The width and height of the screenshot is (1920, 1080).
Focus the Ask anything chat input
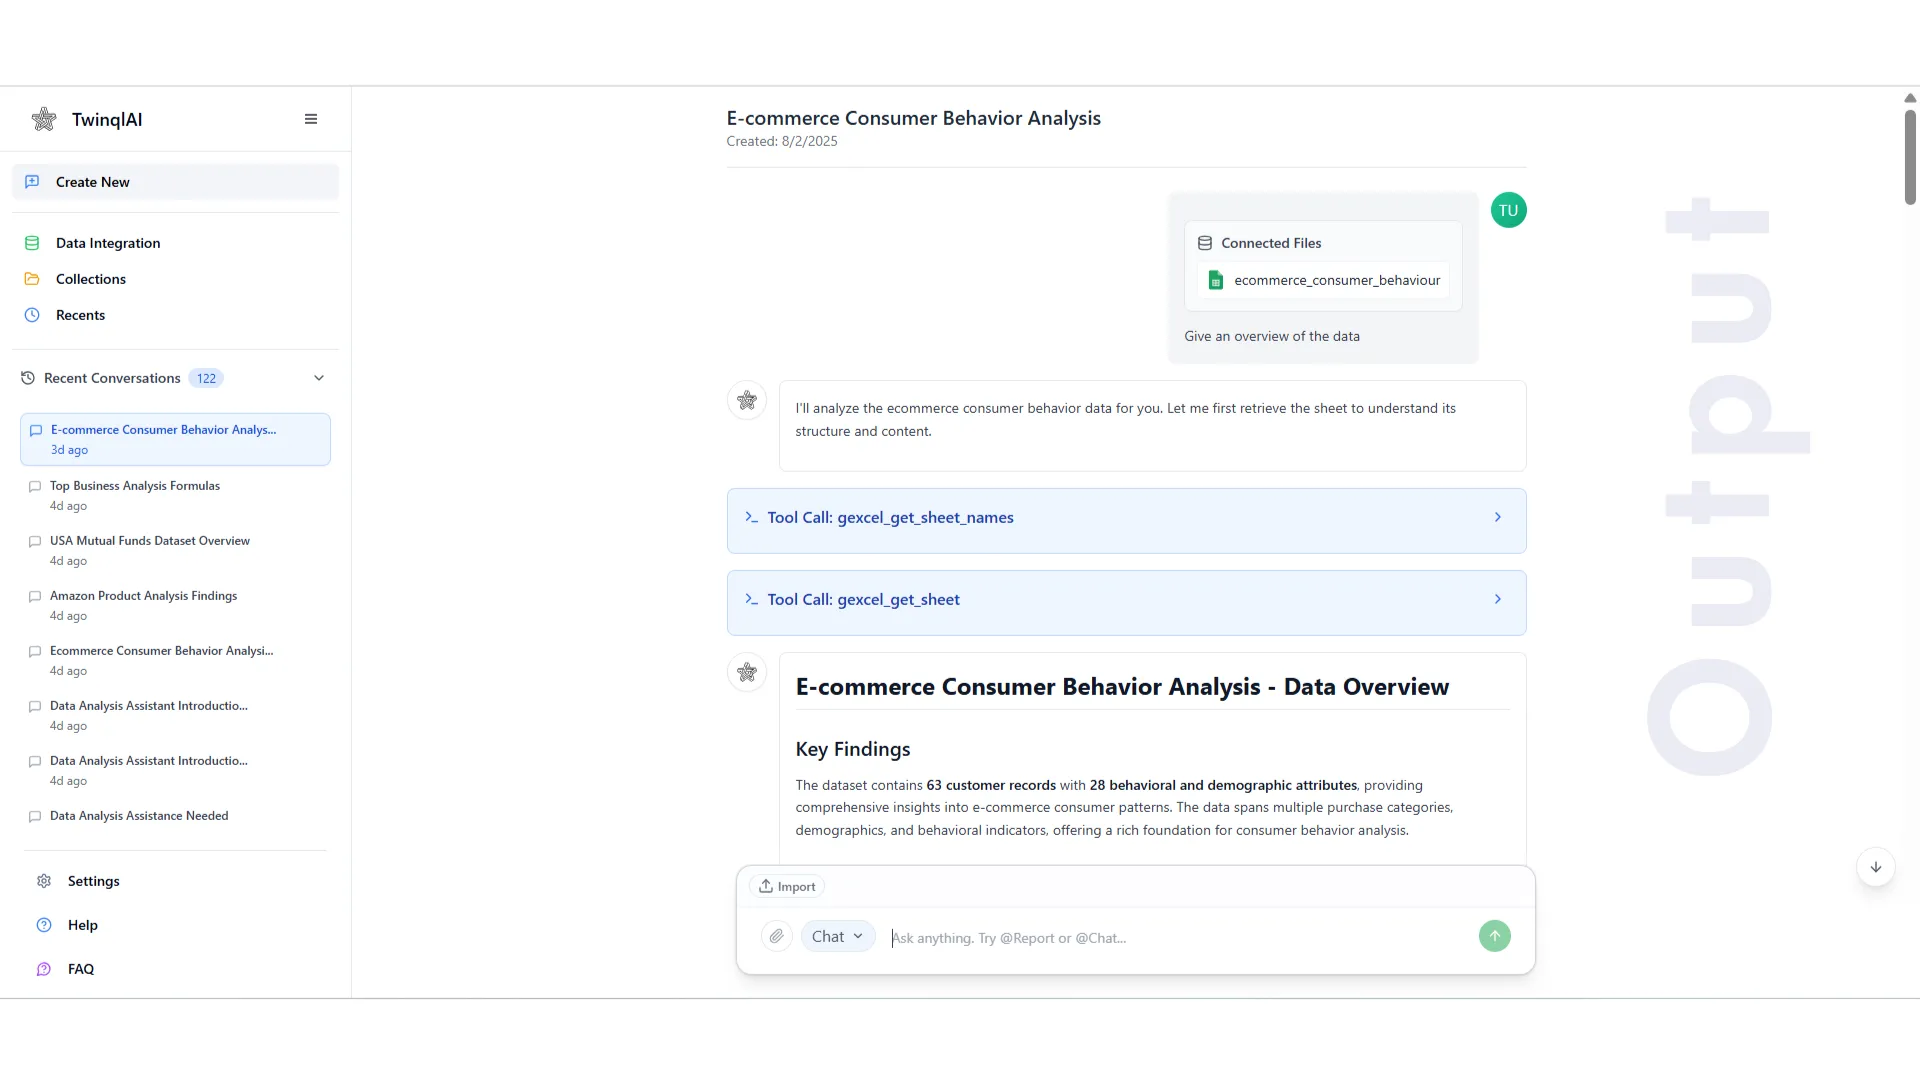tap(1100, 938)
